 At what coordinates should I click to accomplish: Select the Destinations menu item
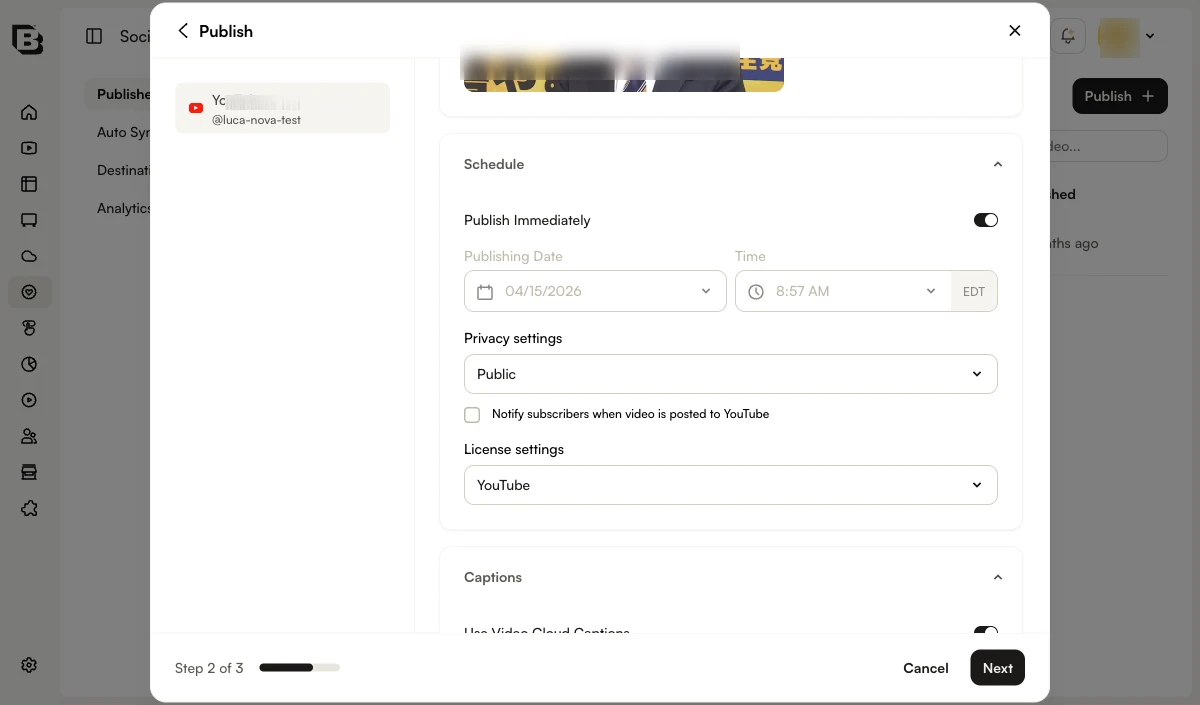coord(122,170)
